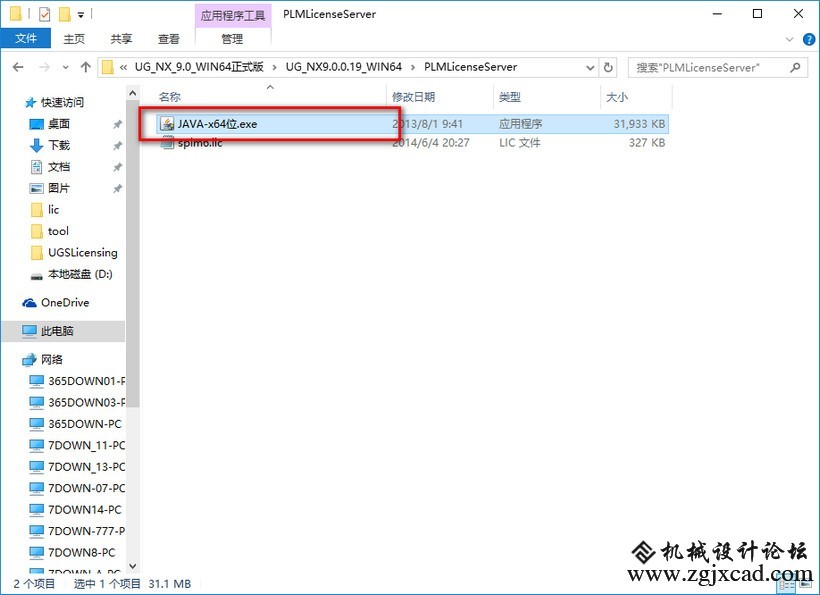The height and width of the screenshot is (595, 820).
Task: Click PLMLicenseServer in the address bar
Action: pos(471,67)
